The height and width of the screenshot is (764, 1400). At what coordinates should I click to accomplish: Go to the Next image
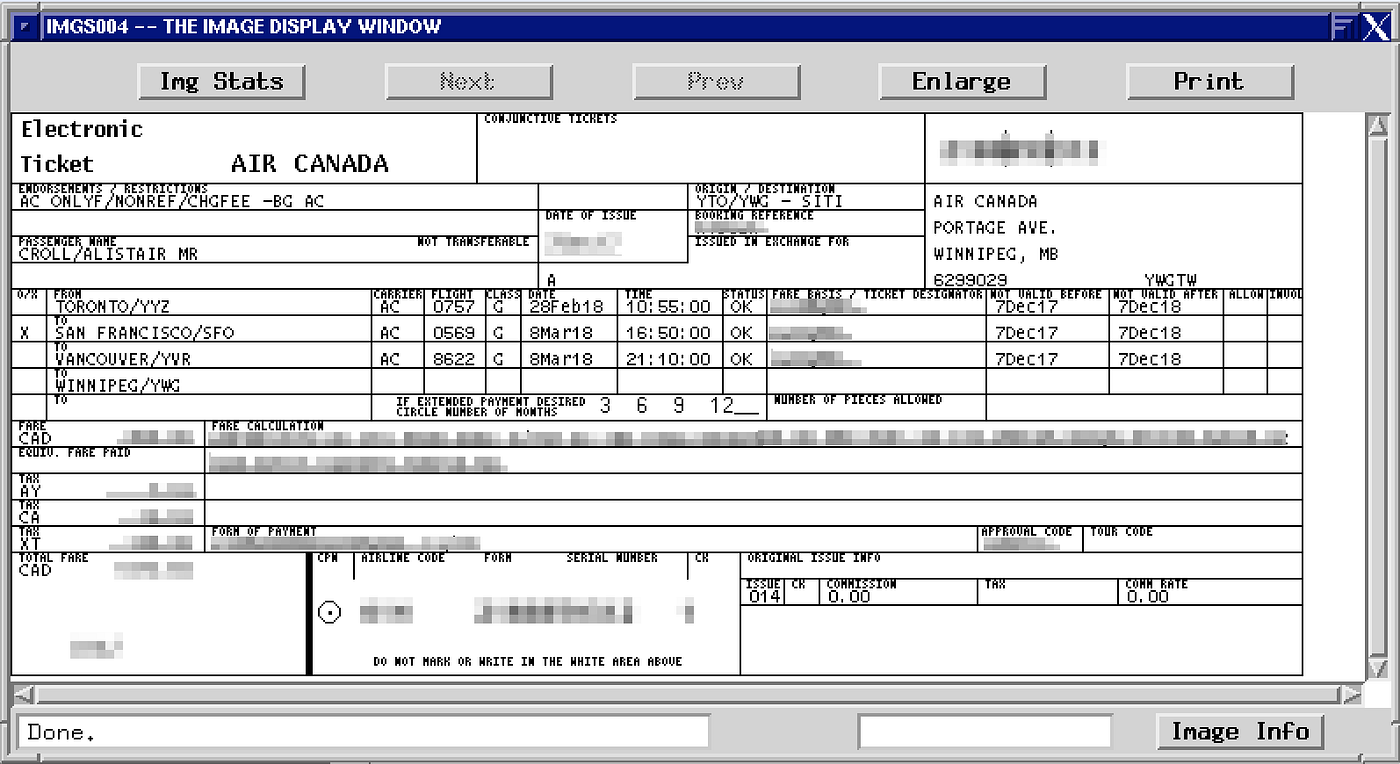click(x=468, y=82)
